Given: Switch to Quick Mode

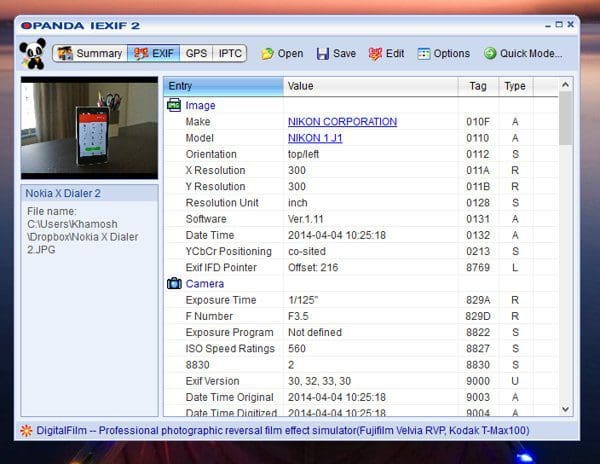Looking at the screenshot, I should click(523, 54).
